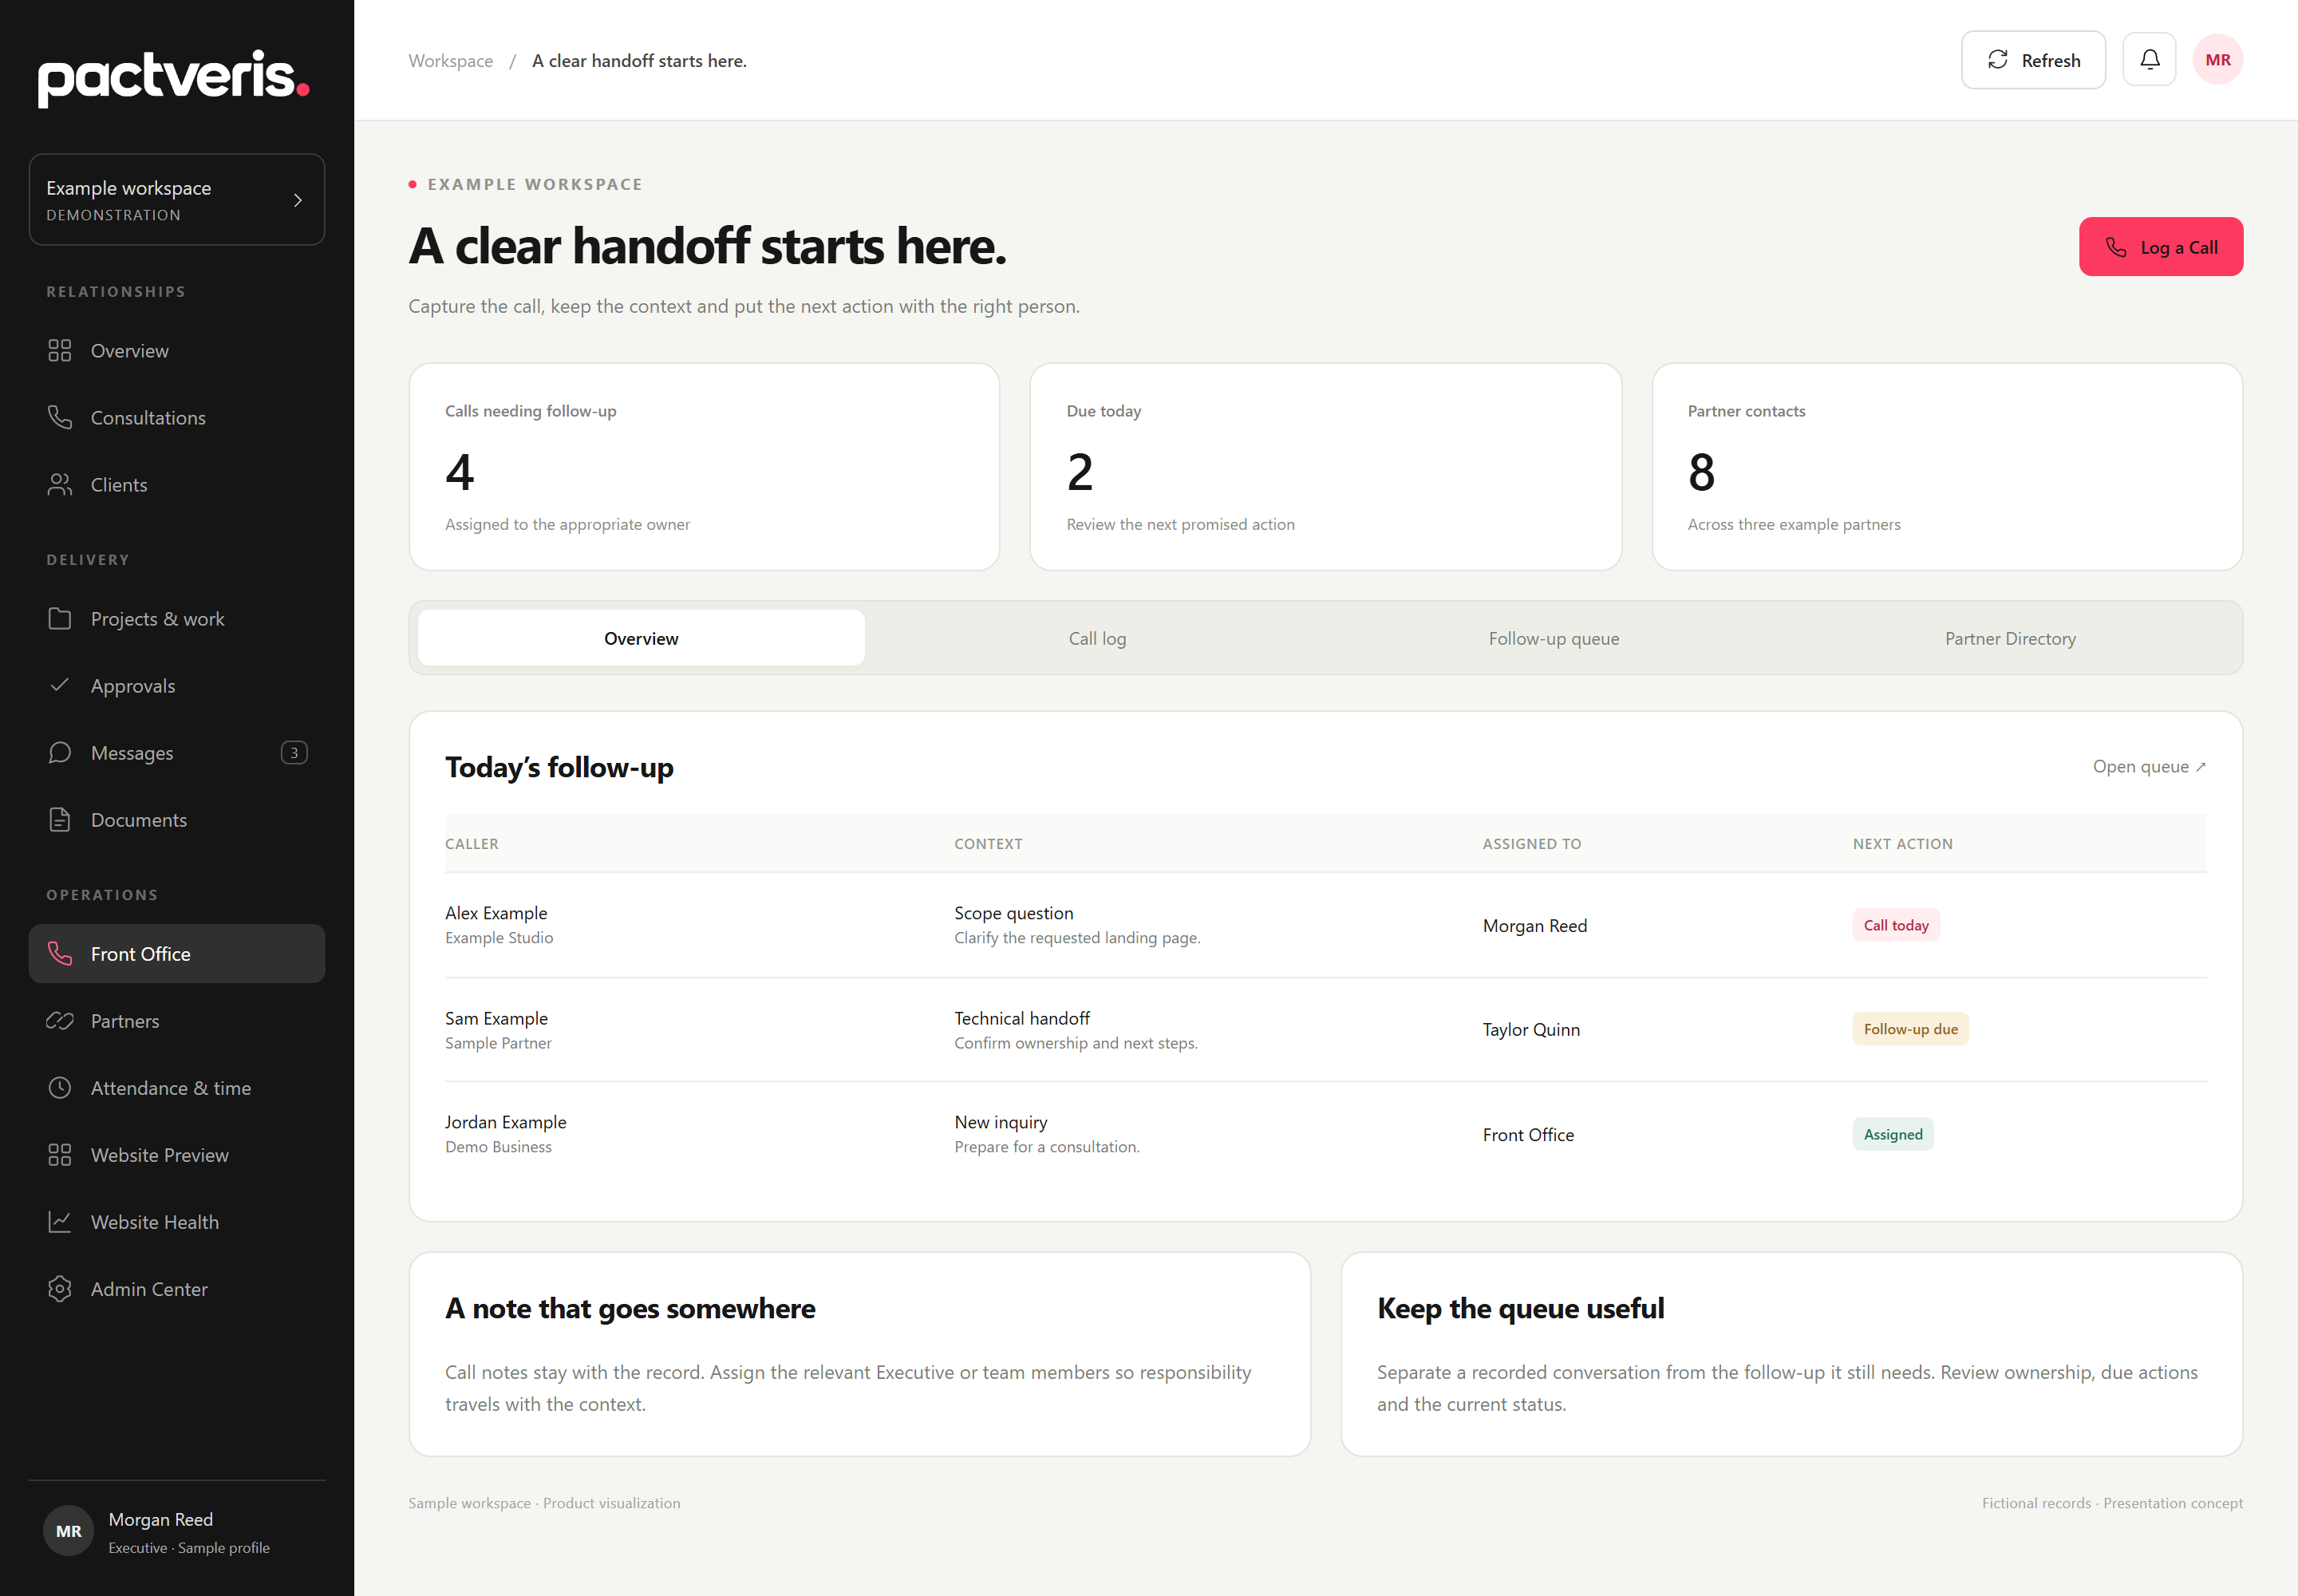Select Front Office phone icon
The width and height of the screenshot is (2298, 1596).
click(x=60, y=954)
